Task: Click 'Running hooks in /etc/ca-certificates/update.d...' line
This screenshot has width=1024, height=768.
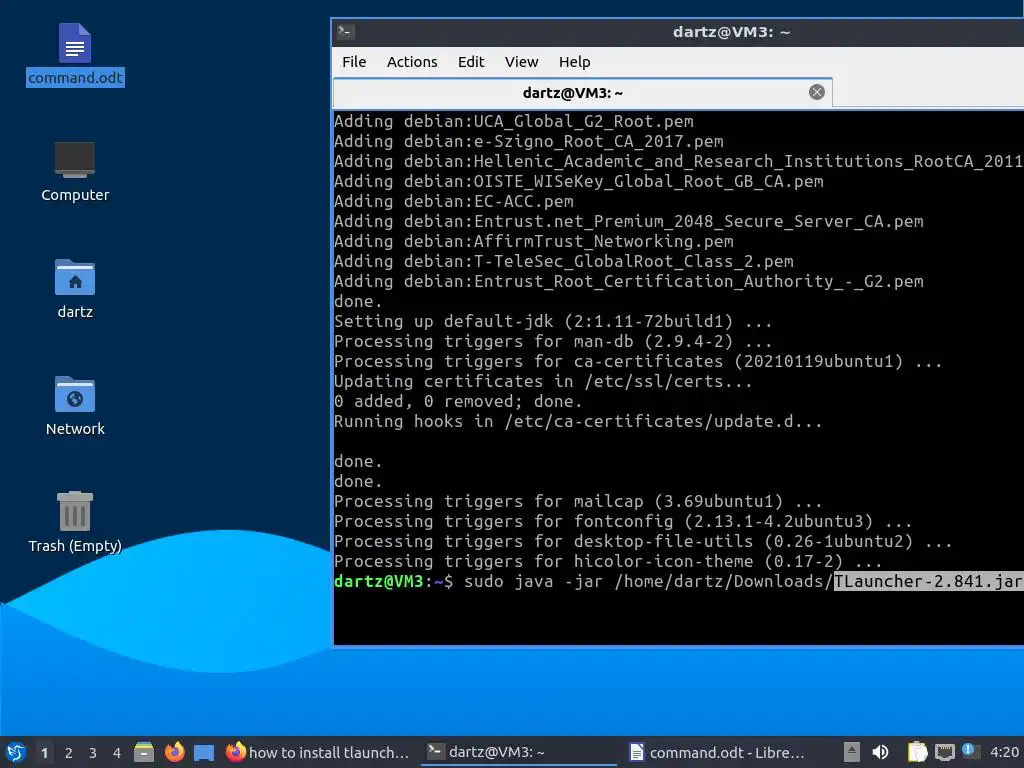Action: (x=578, y=421)
